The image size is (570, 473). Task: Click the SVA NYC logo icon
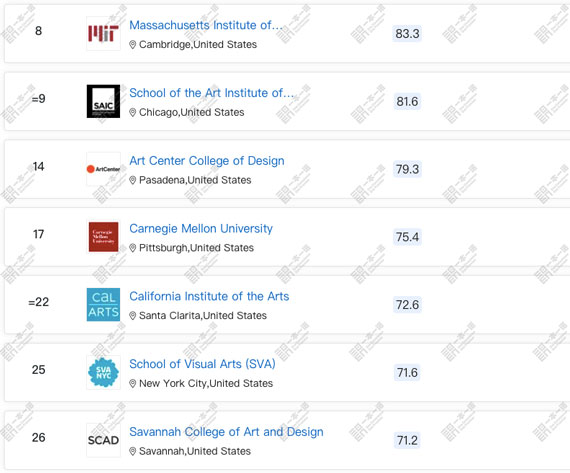[x=103, y=372]
